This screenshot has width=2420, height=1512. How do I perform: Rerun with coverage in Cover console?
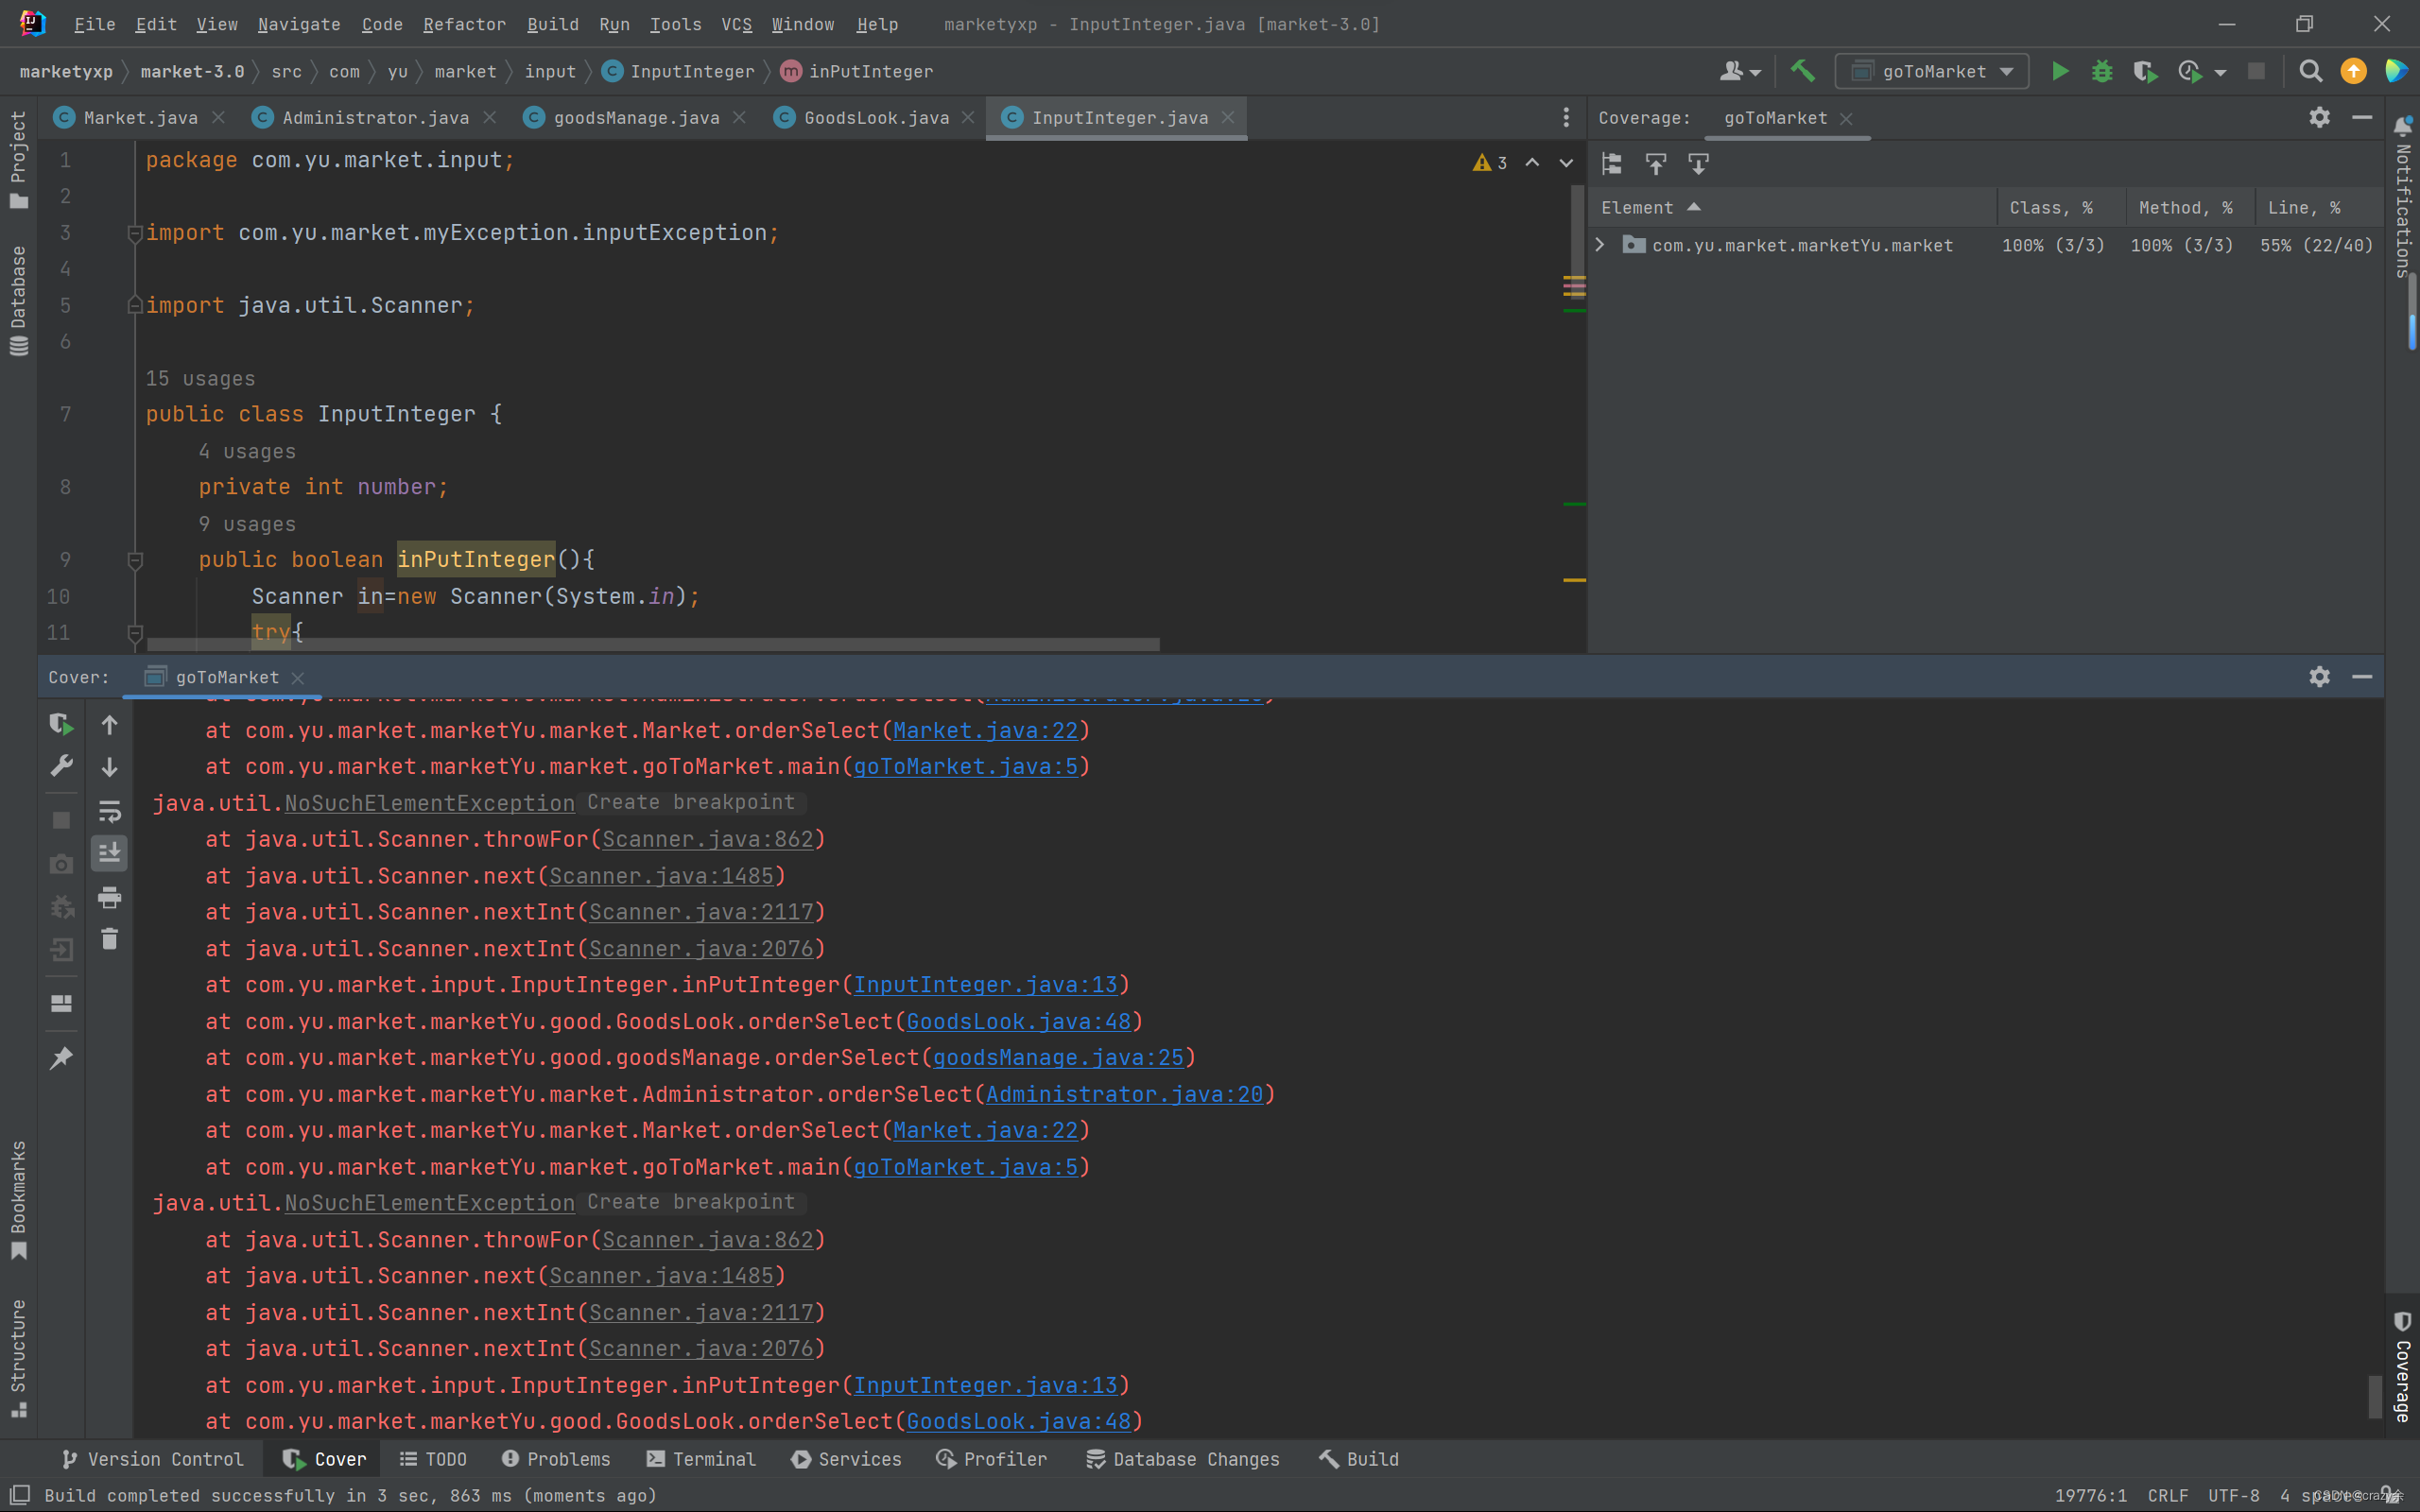pyautogui.click(x=61, y=724)
